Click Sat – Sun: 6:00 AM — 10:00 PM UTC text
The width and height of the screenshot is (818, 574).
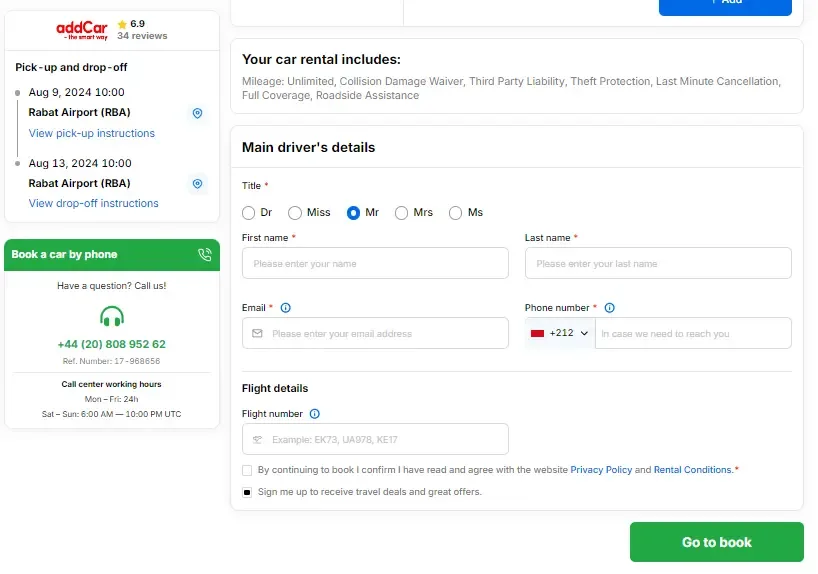112,414
